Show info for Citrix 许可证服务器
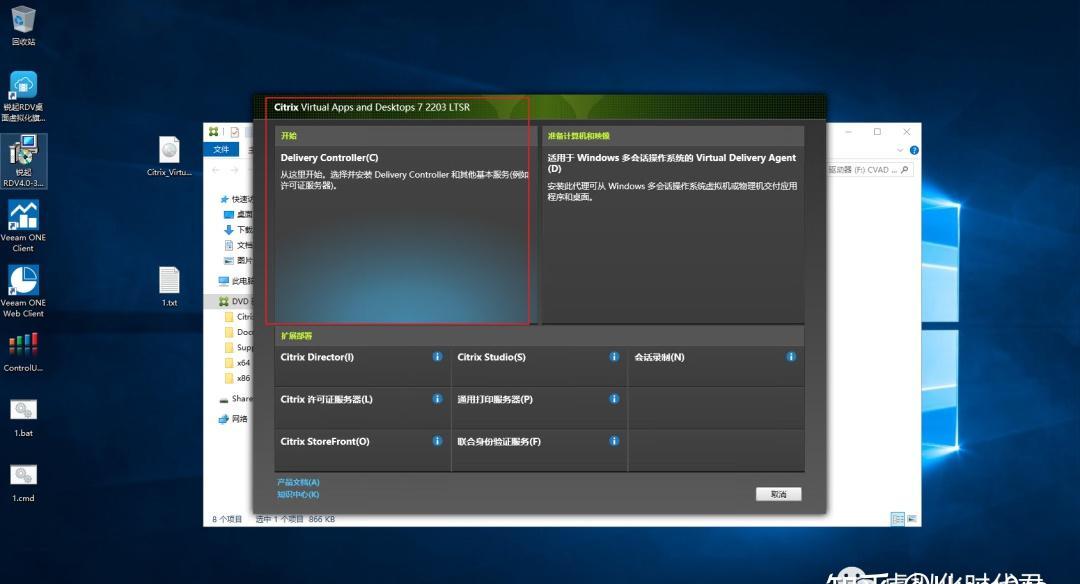1080x584 pixels. 437,399
